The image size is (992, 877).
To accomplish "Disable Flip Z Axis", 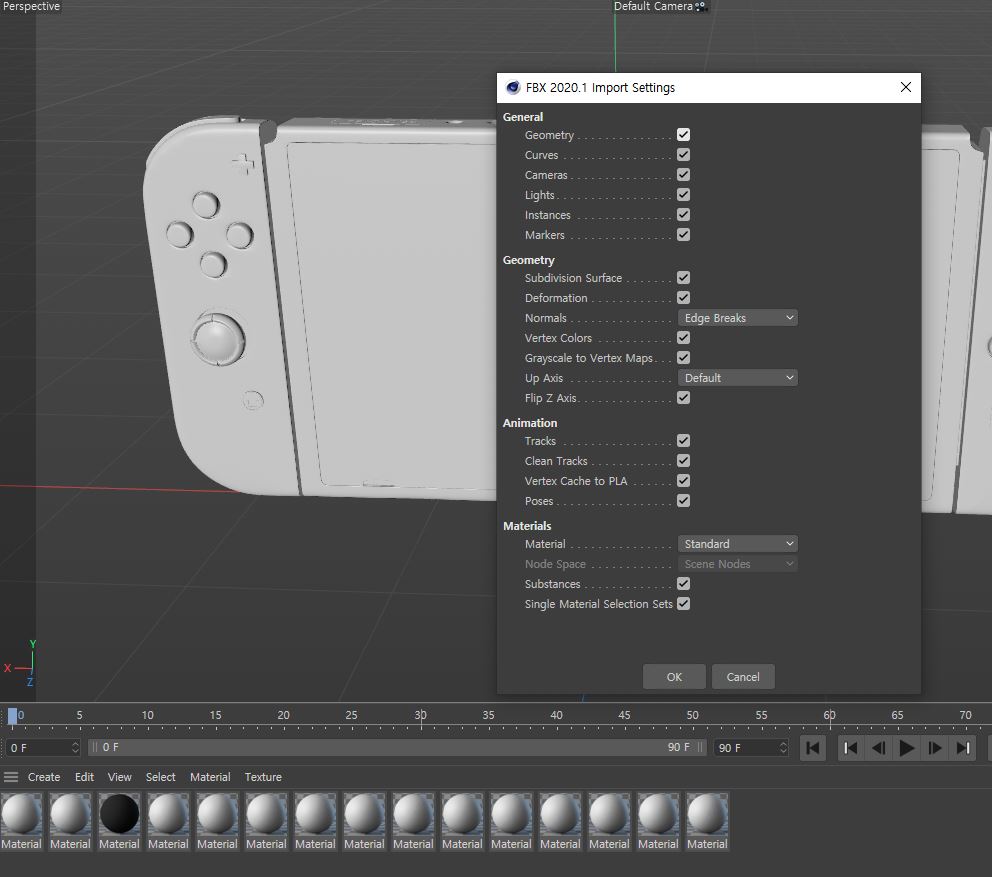I will click(x=683, y=398).
